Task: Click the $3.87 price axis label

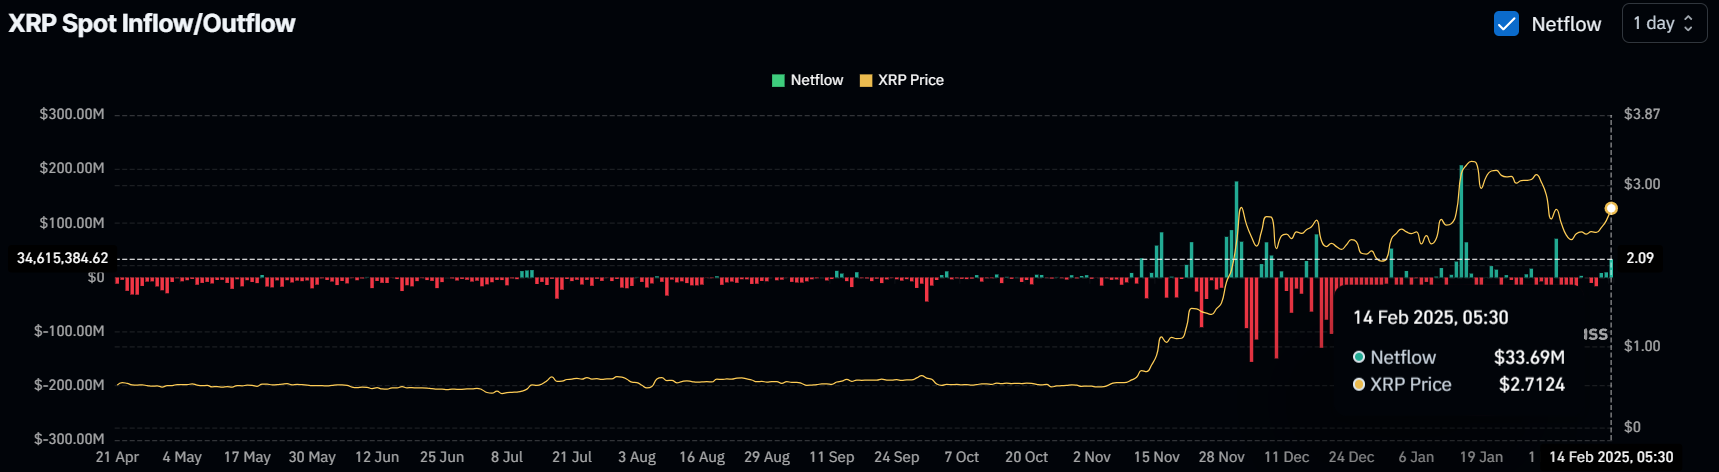Action: [x=1642, y=114]
